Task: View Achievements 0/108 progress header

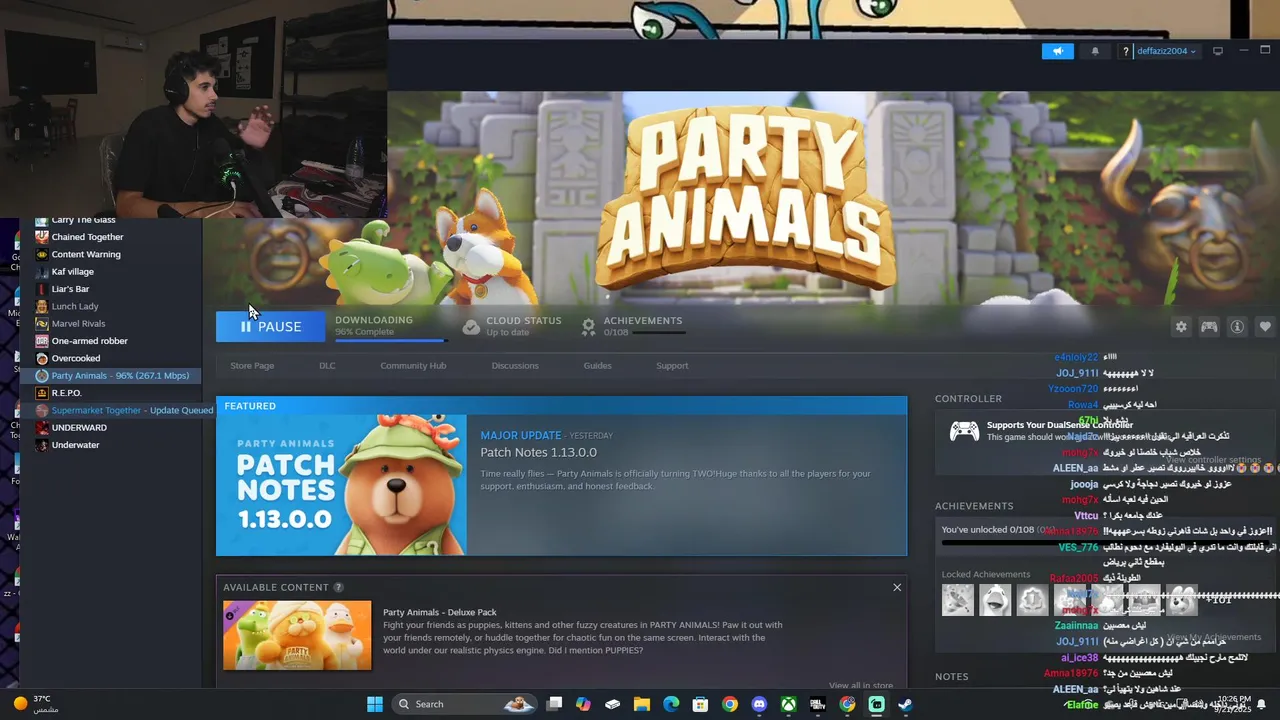Action: tap(632, 326)
